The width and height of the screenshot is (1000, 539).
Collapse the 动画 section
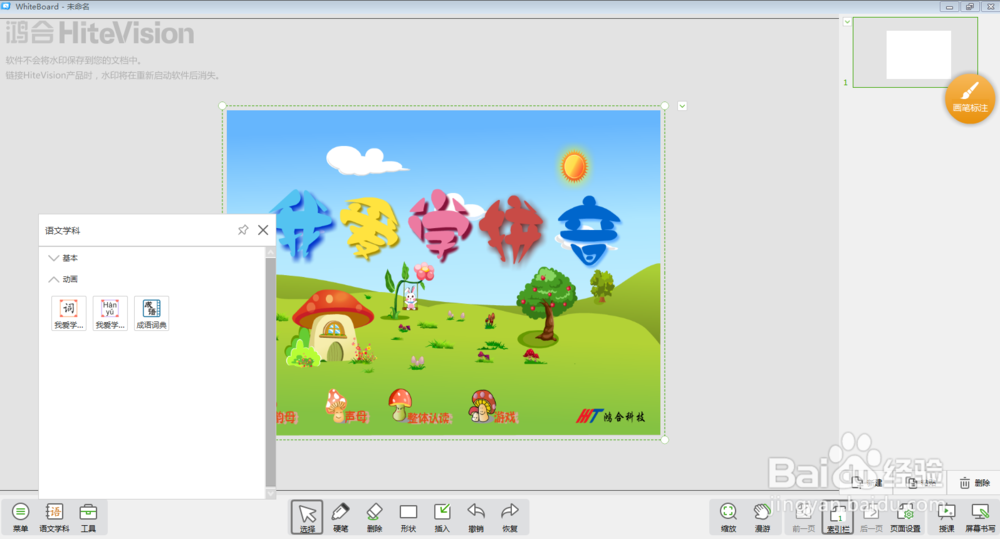click(x=63, y=279)
